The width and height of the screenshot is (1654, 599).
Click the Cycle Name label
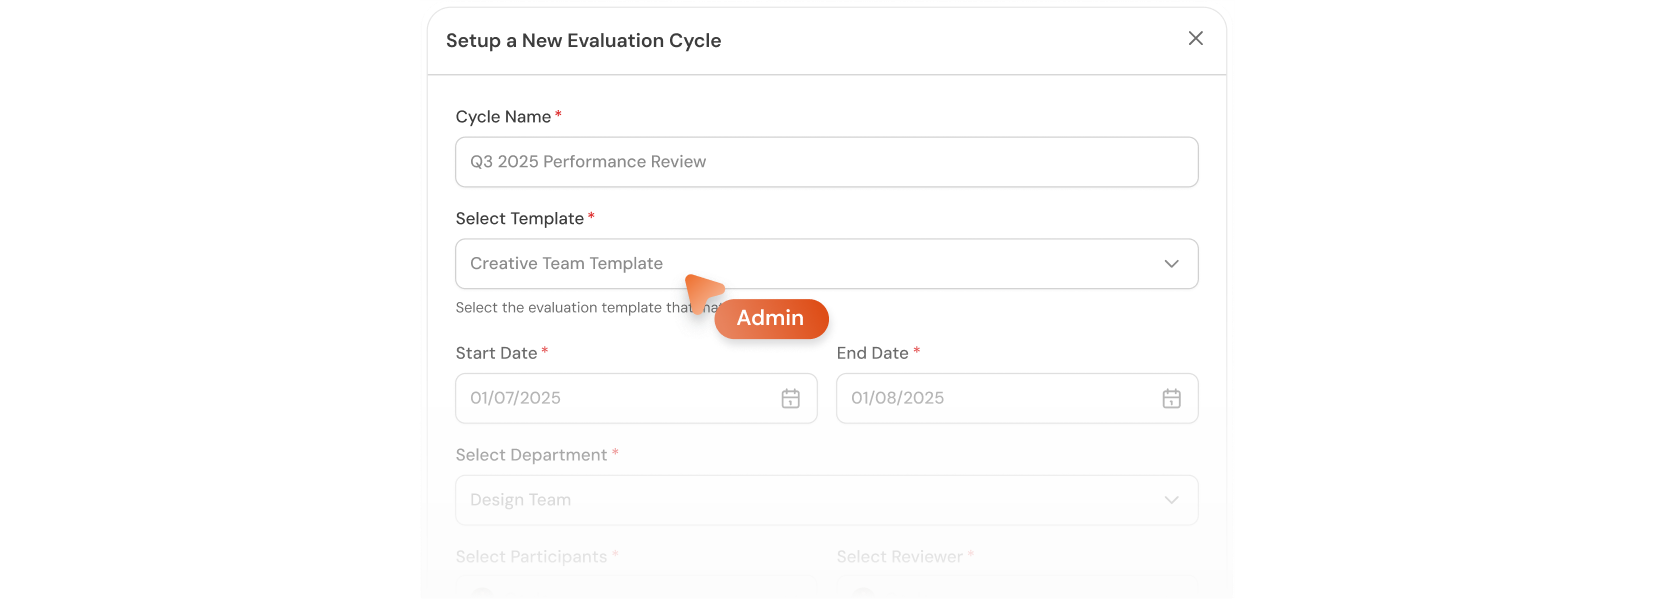[x=502, y=116]
